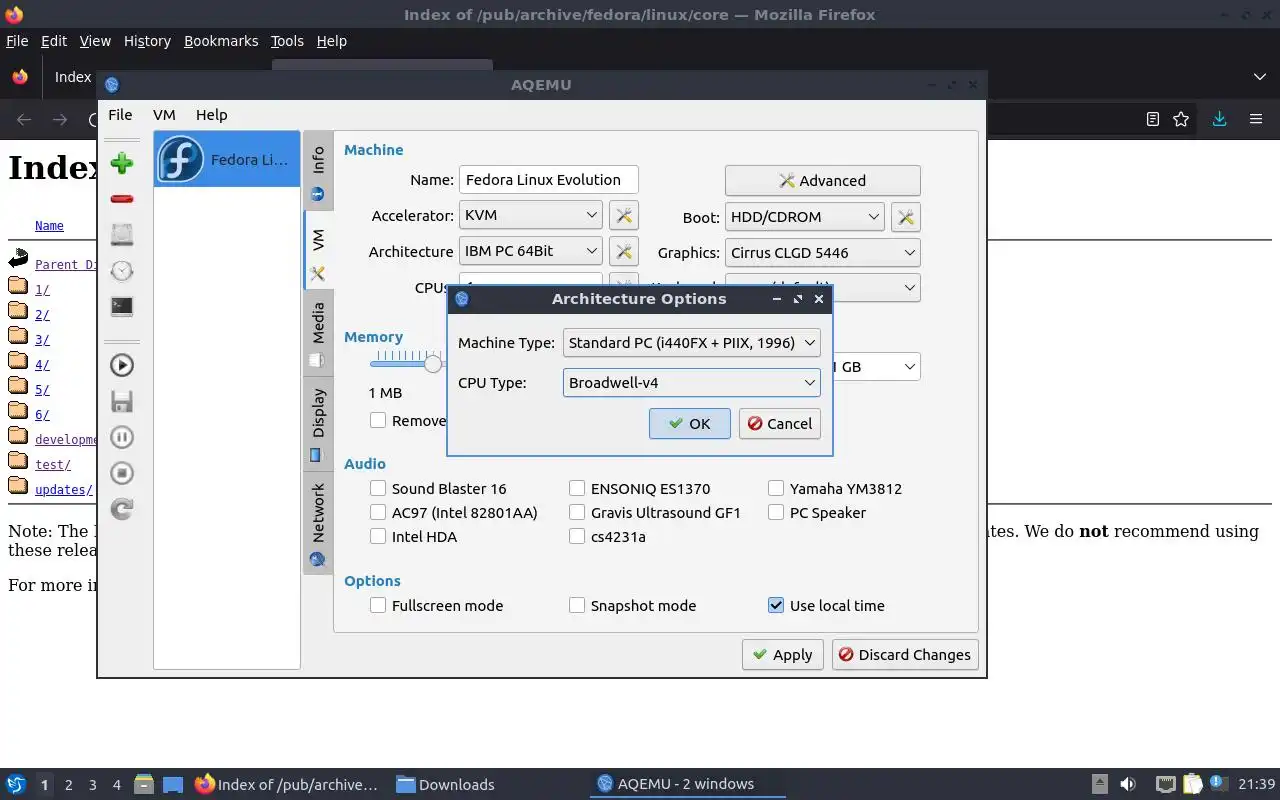Open AQEMU Help menu
This screenshot has width=1280, height=800.
tap(211, 114)
